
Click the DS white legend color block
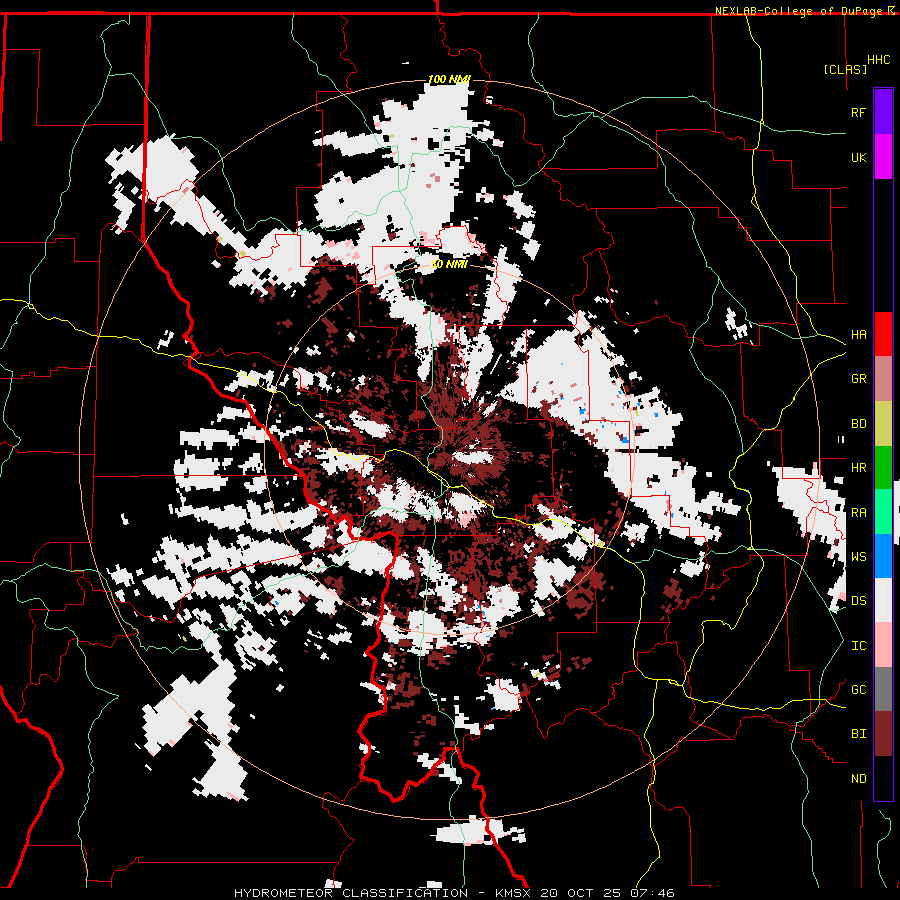pos(883,600)
